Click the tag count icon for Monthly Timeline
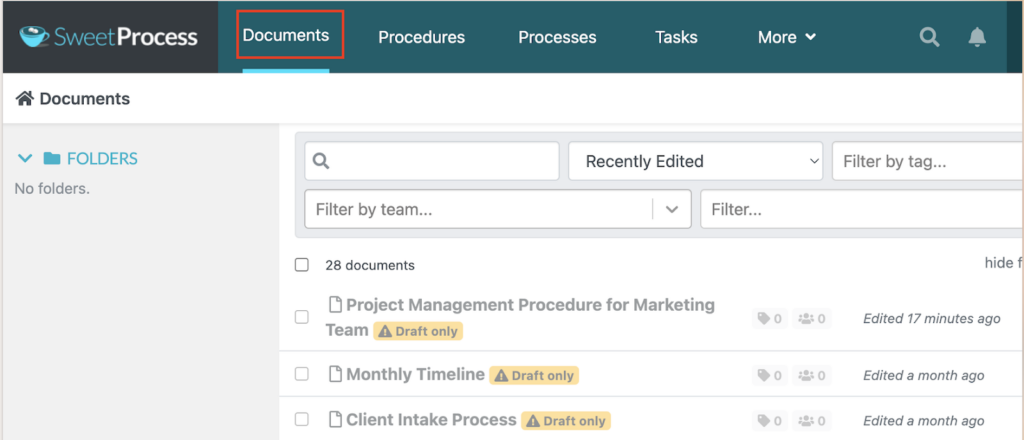 pos(764,375)
